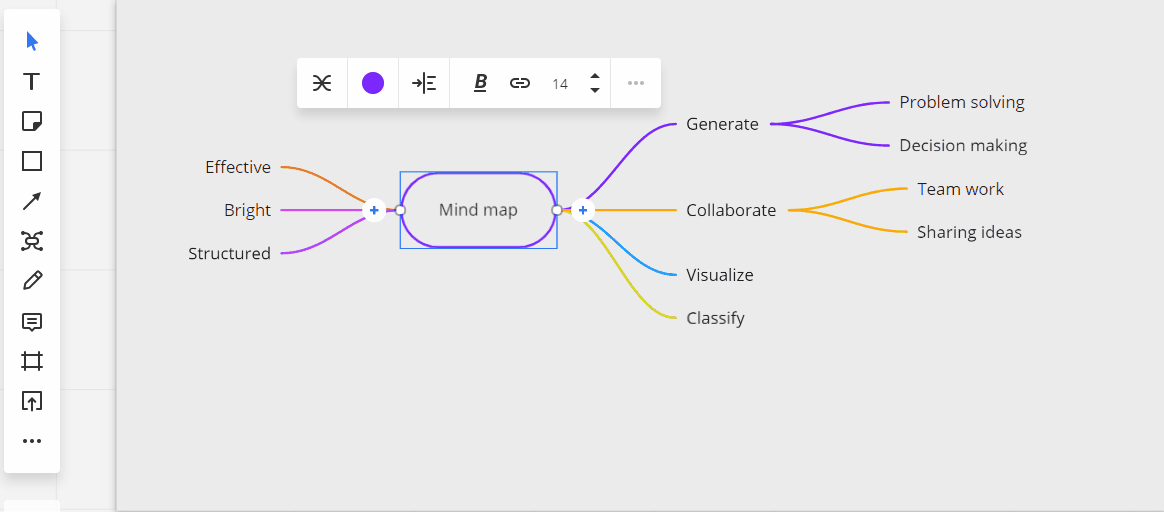Add a link to the node
The image size is (1164, 512).
point(520,83)
